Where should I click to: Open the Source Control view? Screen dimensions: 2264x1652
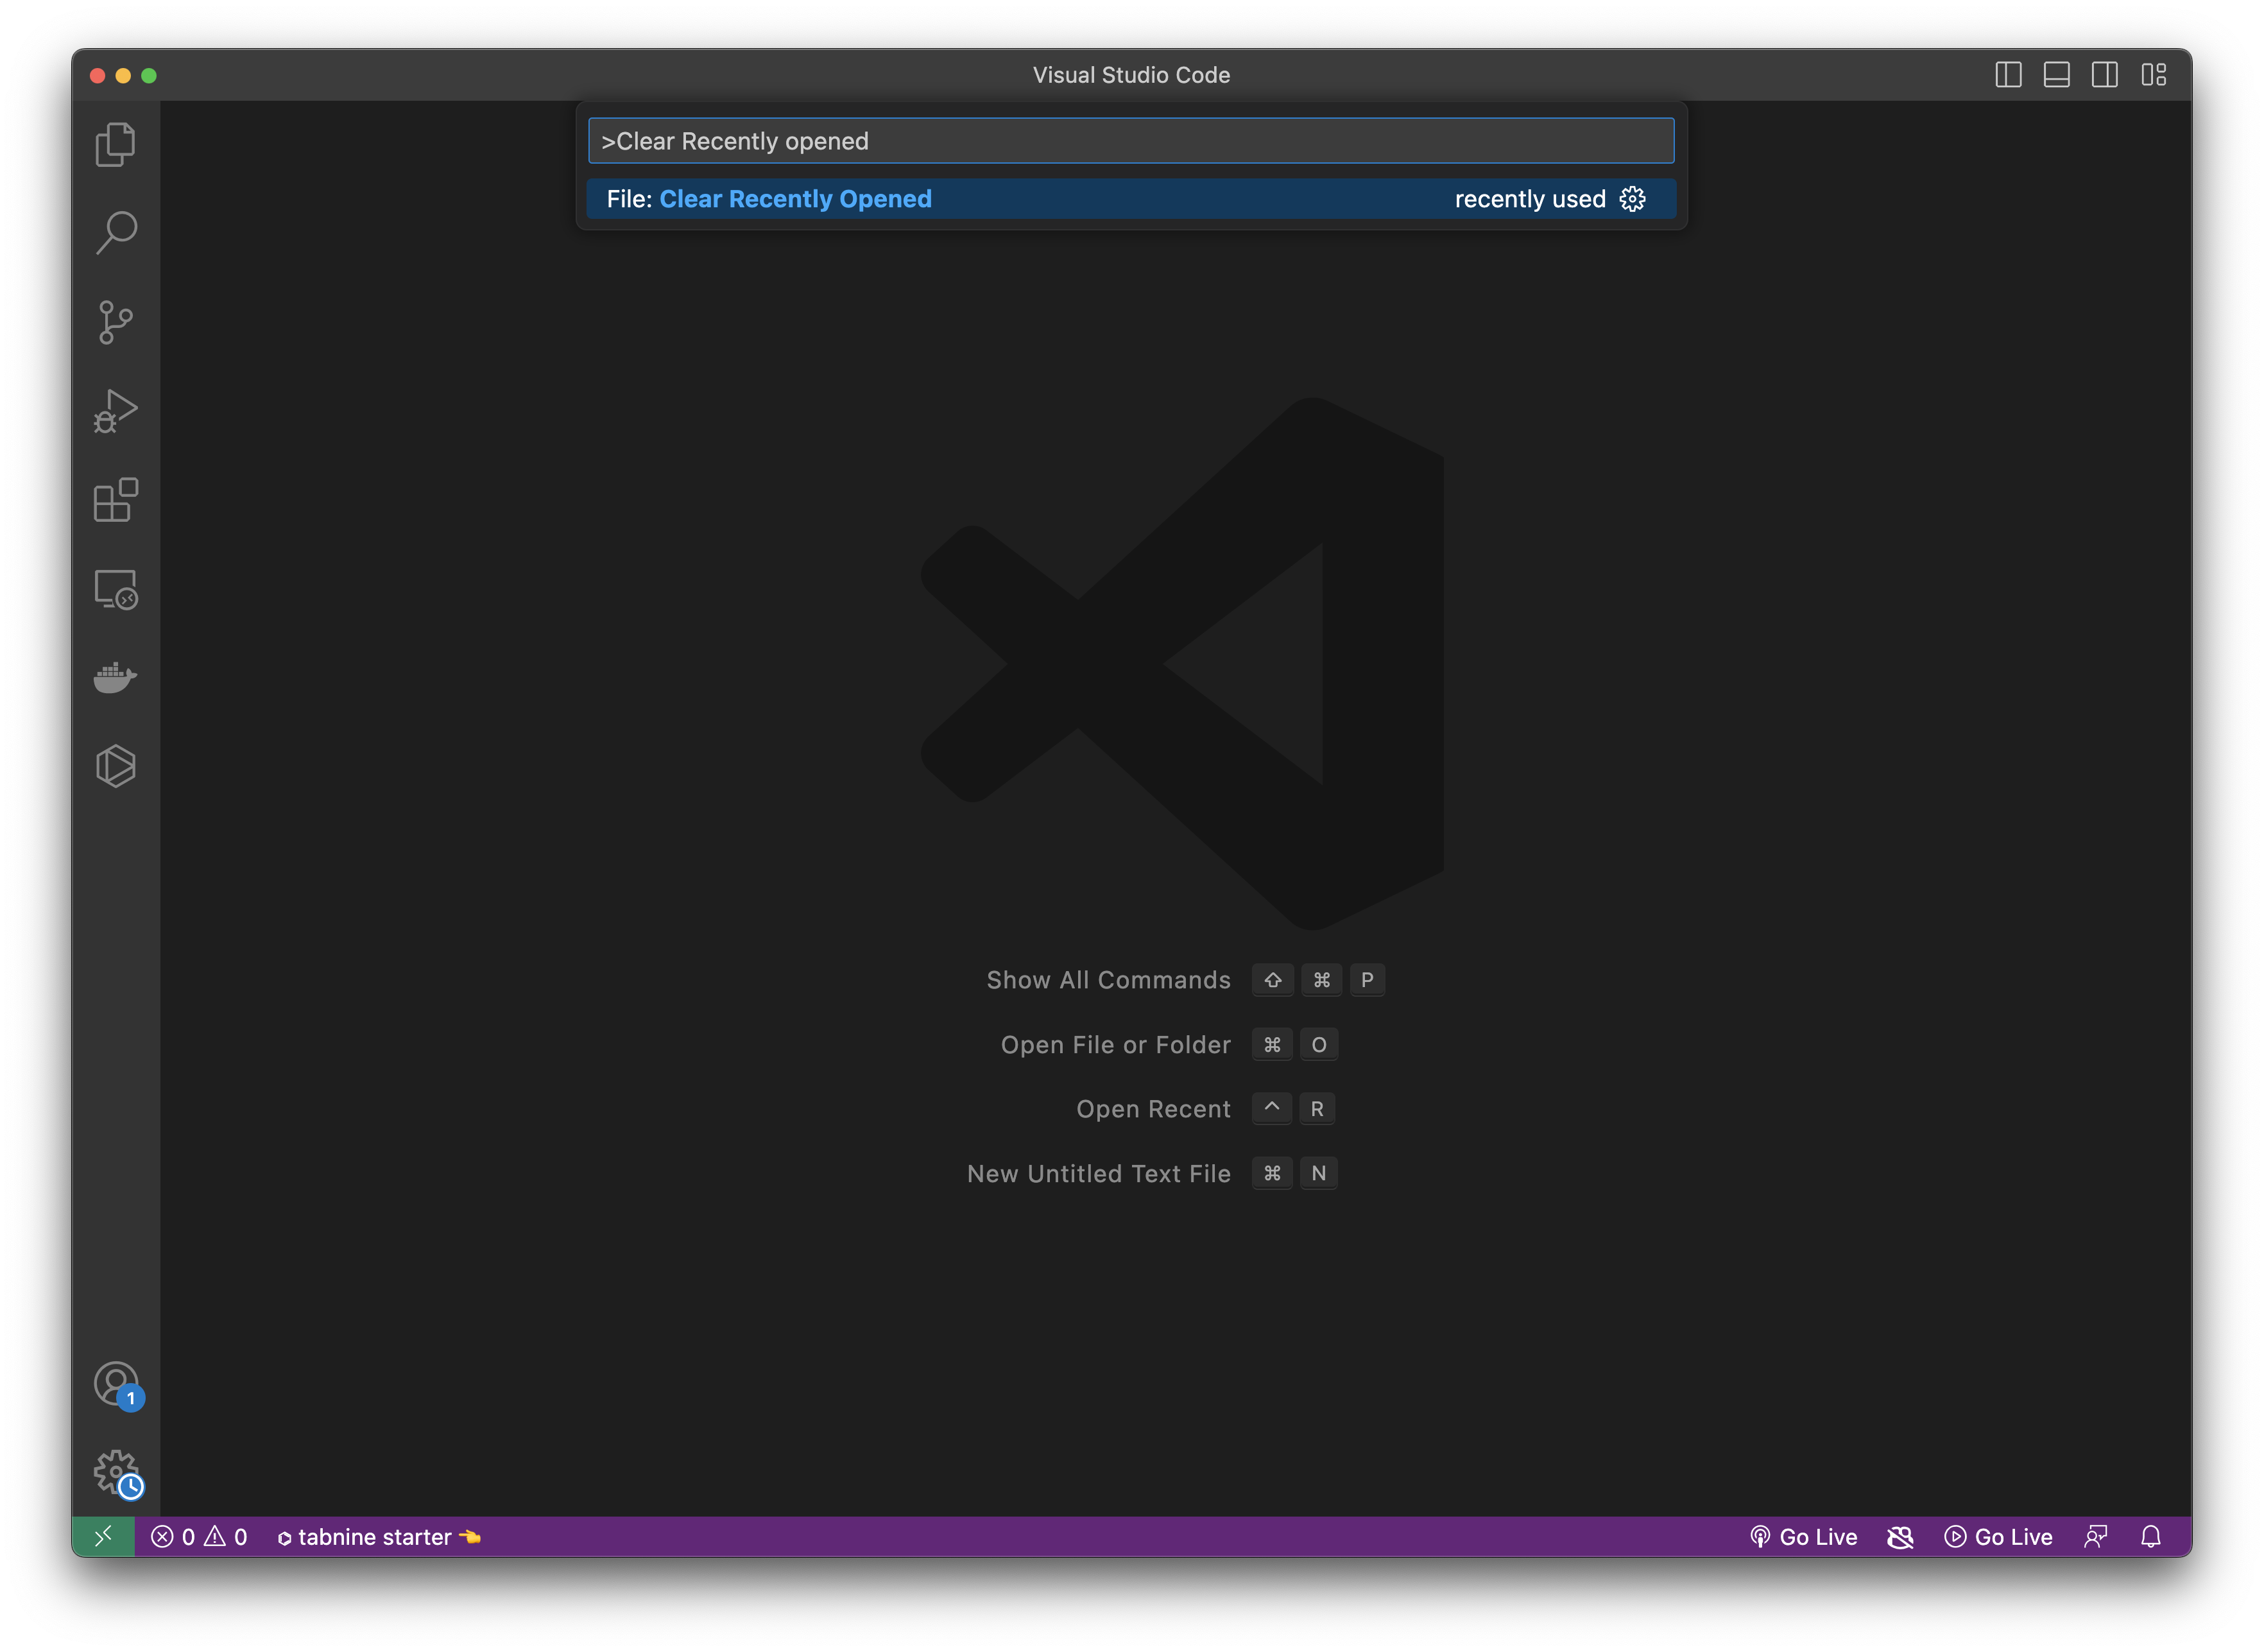click(x=115, y=322)
